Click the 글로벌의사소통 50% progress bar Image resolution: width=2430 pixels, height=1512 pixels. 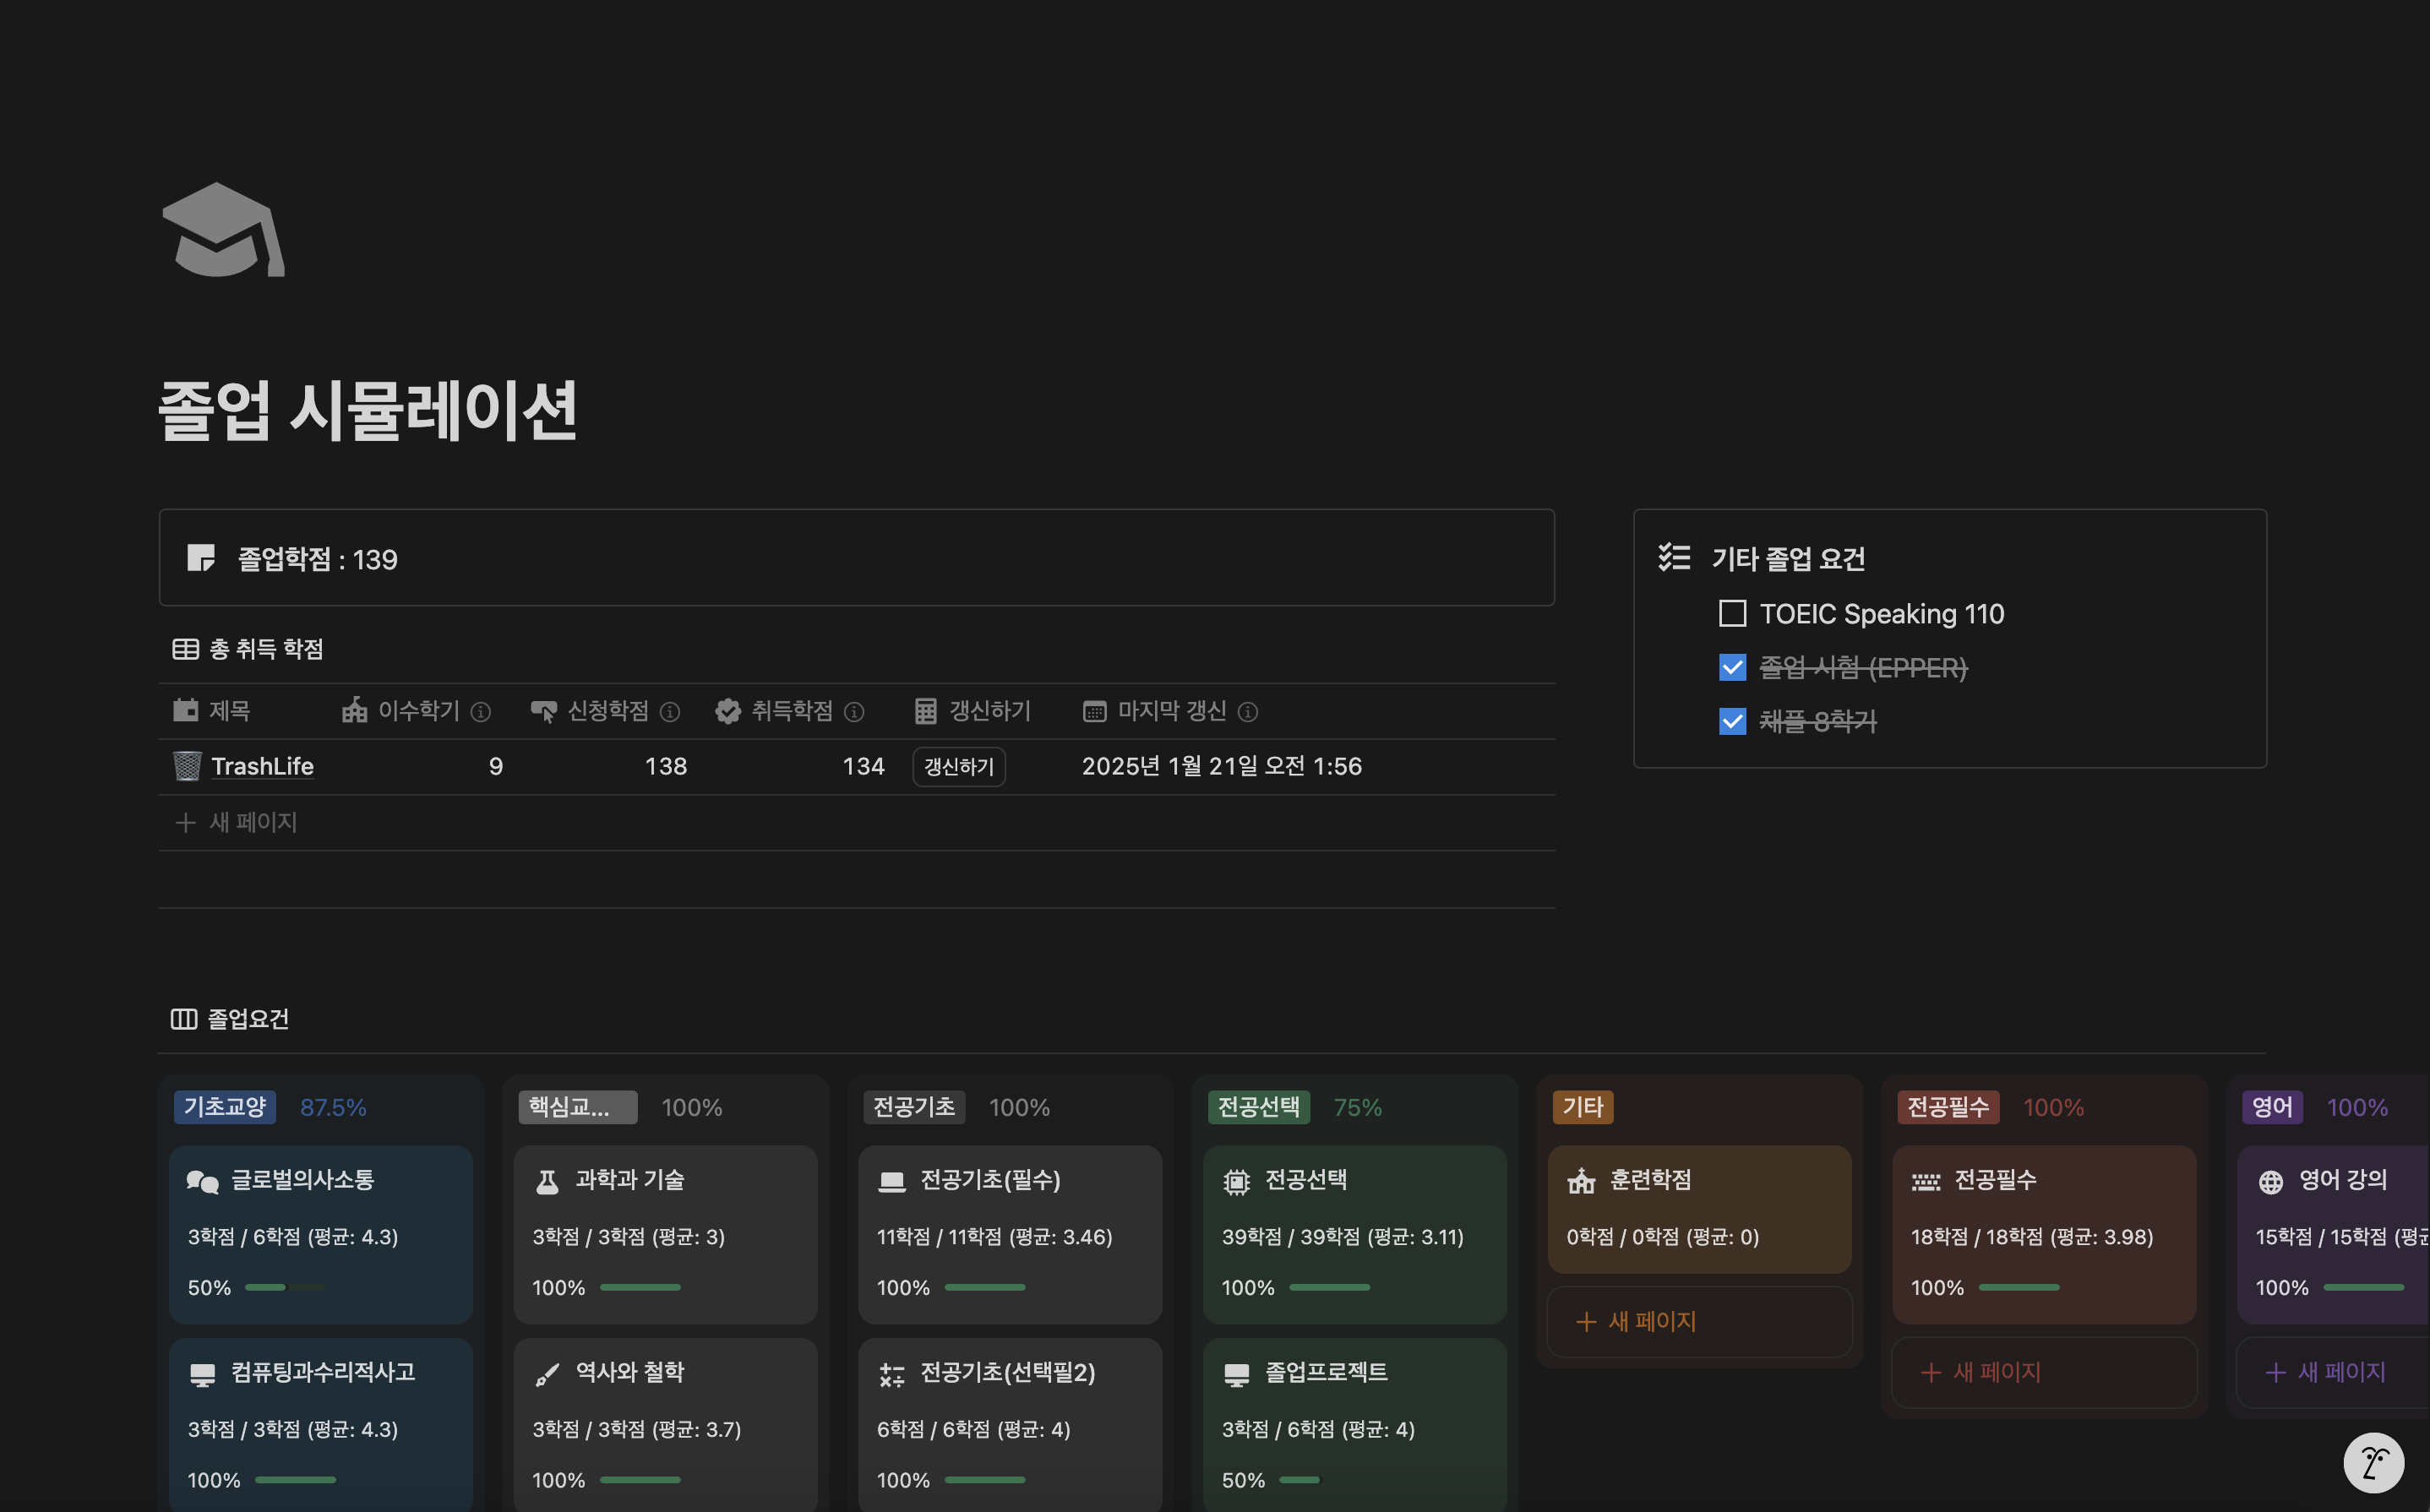(285, 1288)
